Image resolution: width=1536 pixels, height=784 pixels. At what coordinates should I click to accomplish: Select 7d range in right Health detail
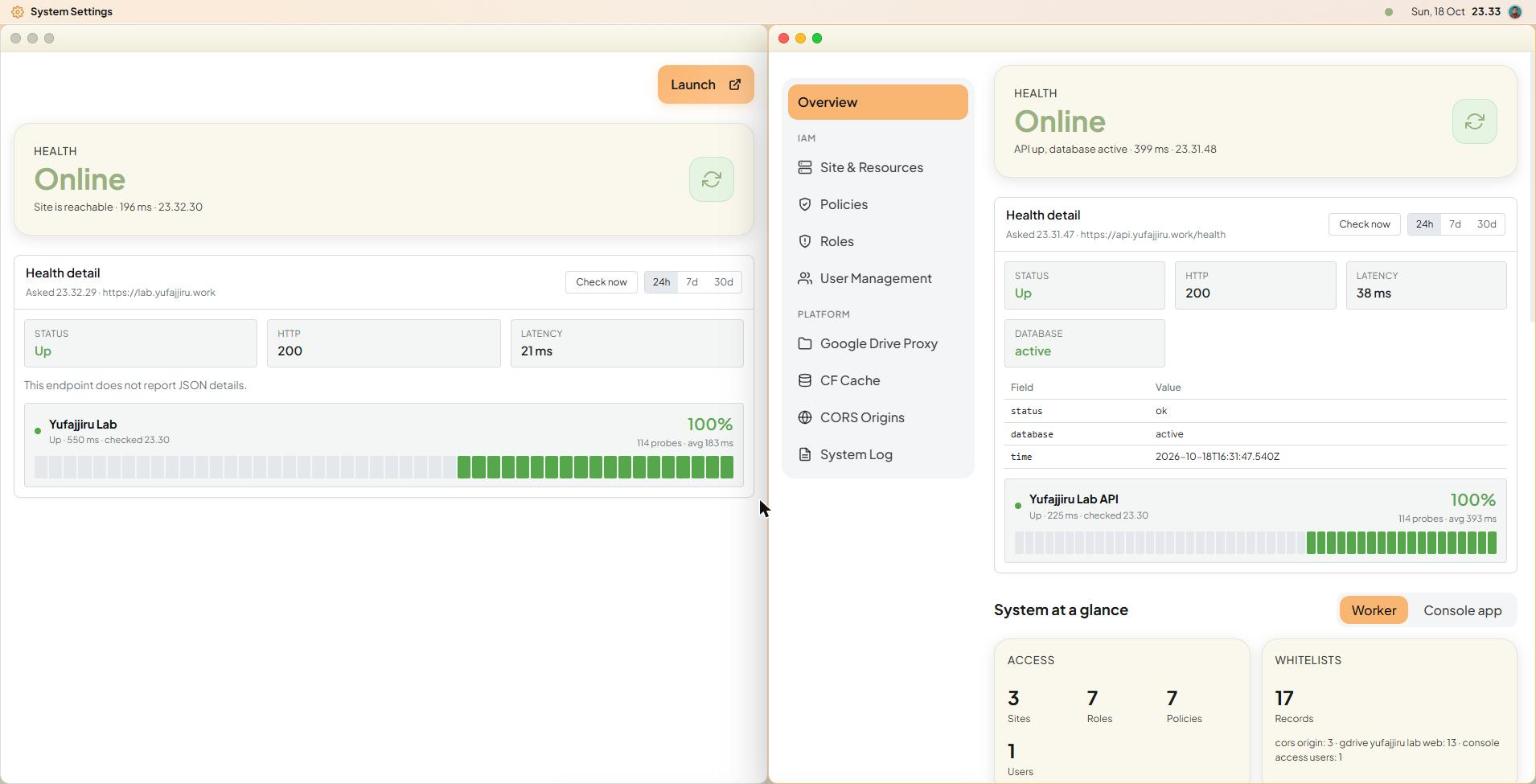[1455, 224]
